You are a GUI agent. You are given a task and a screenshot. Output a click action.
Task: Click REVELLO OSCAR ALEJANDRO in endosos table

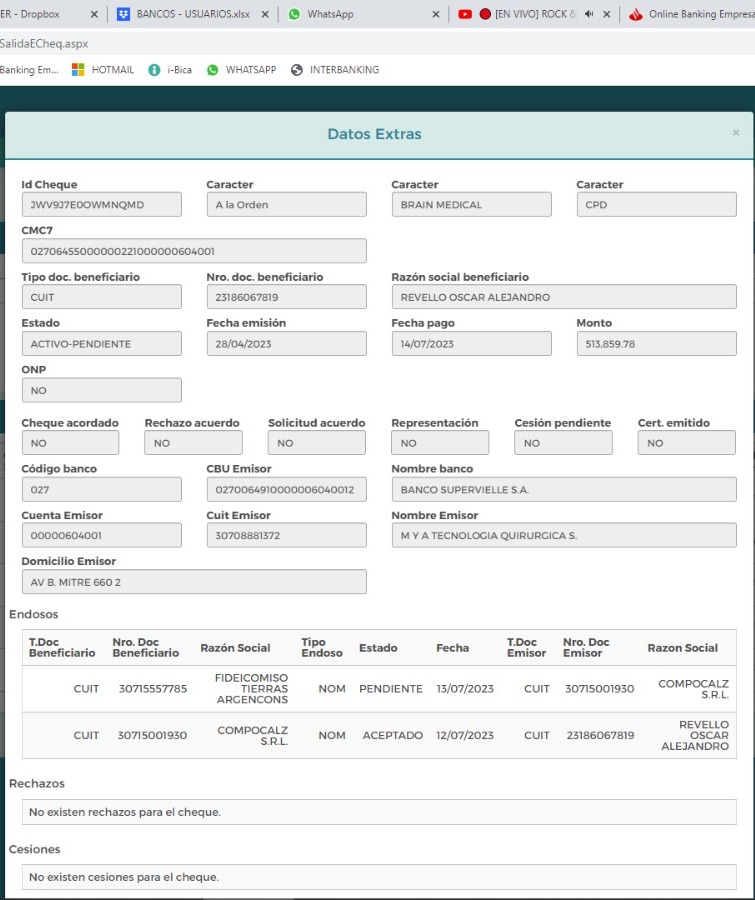point(695,735)
